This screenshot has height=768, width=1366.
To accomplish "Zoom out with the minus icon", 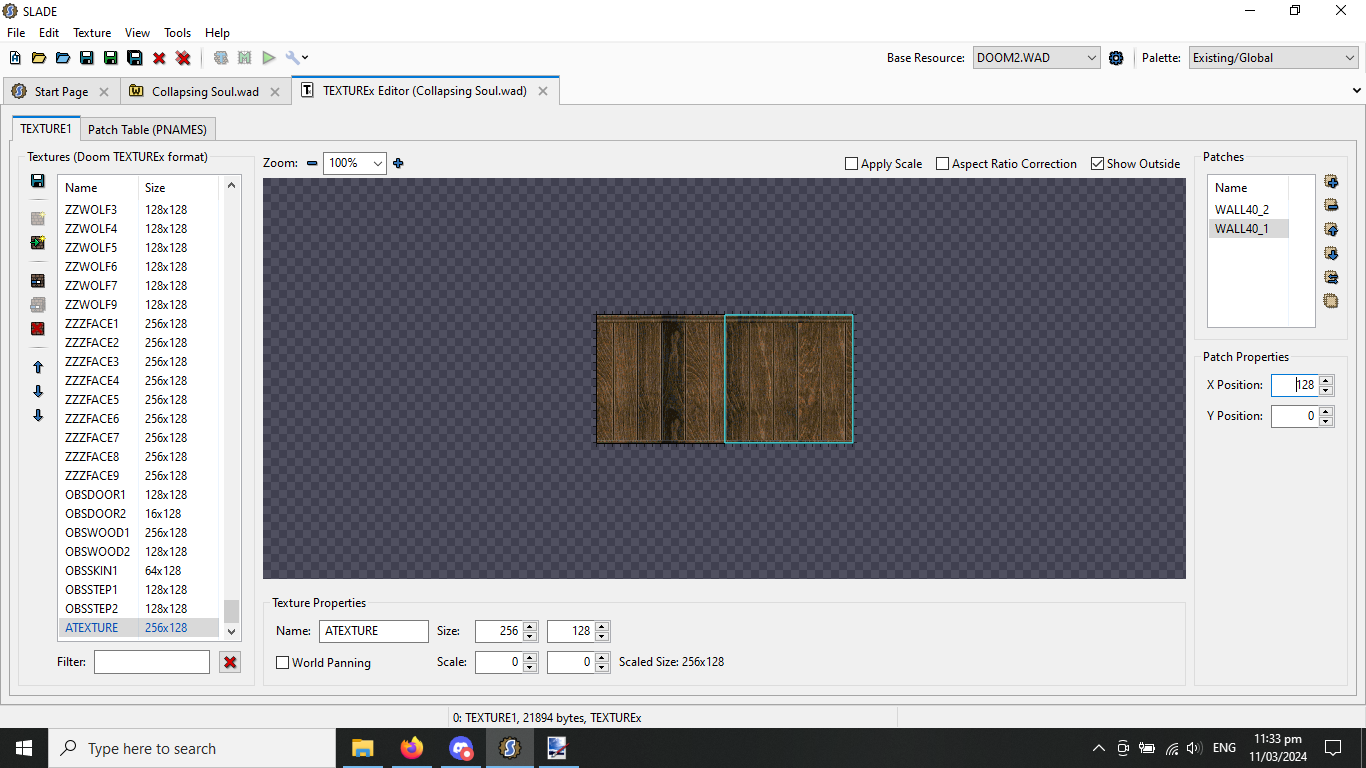I will [x=312, y=163].
